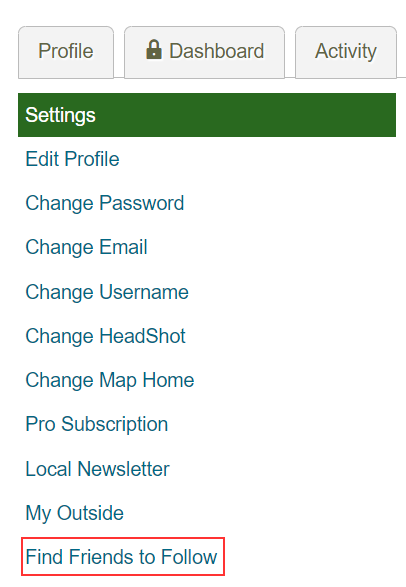
Task: Choose the Change Map Home link
Action: tap(110, 380)
